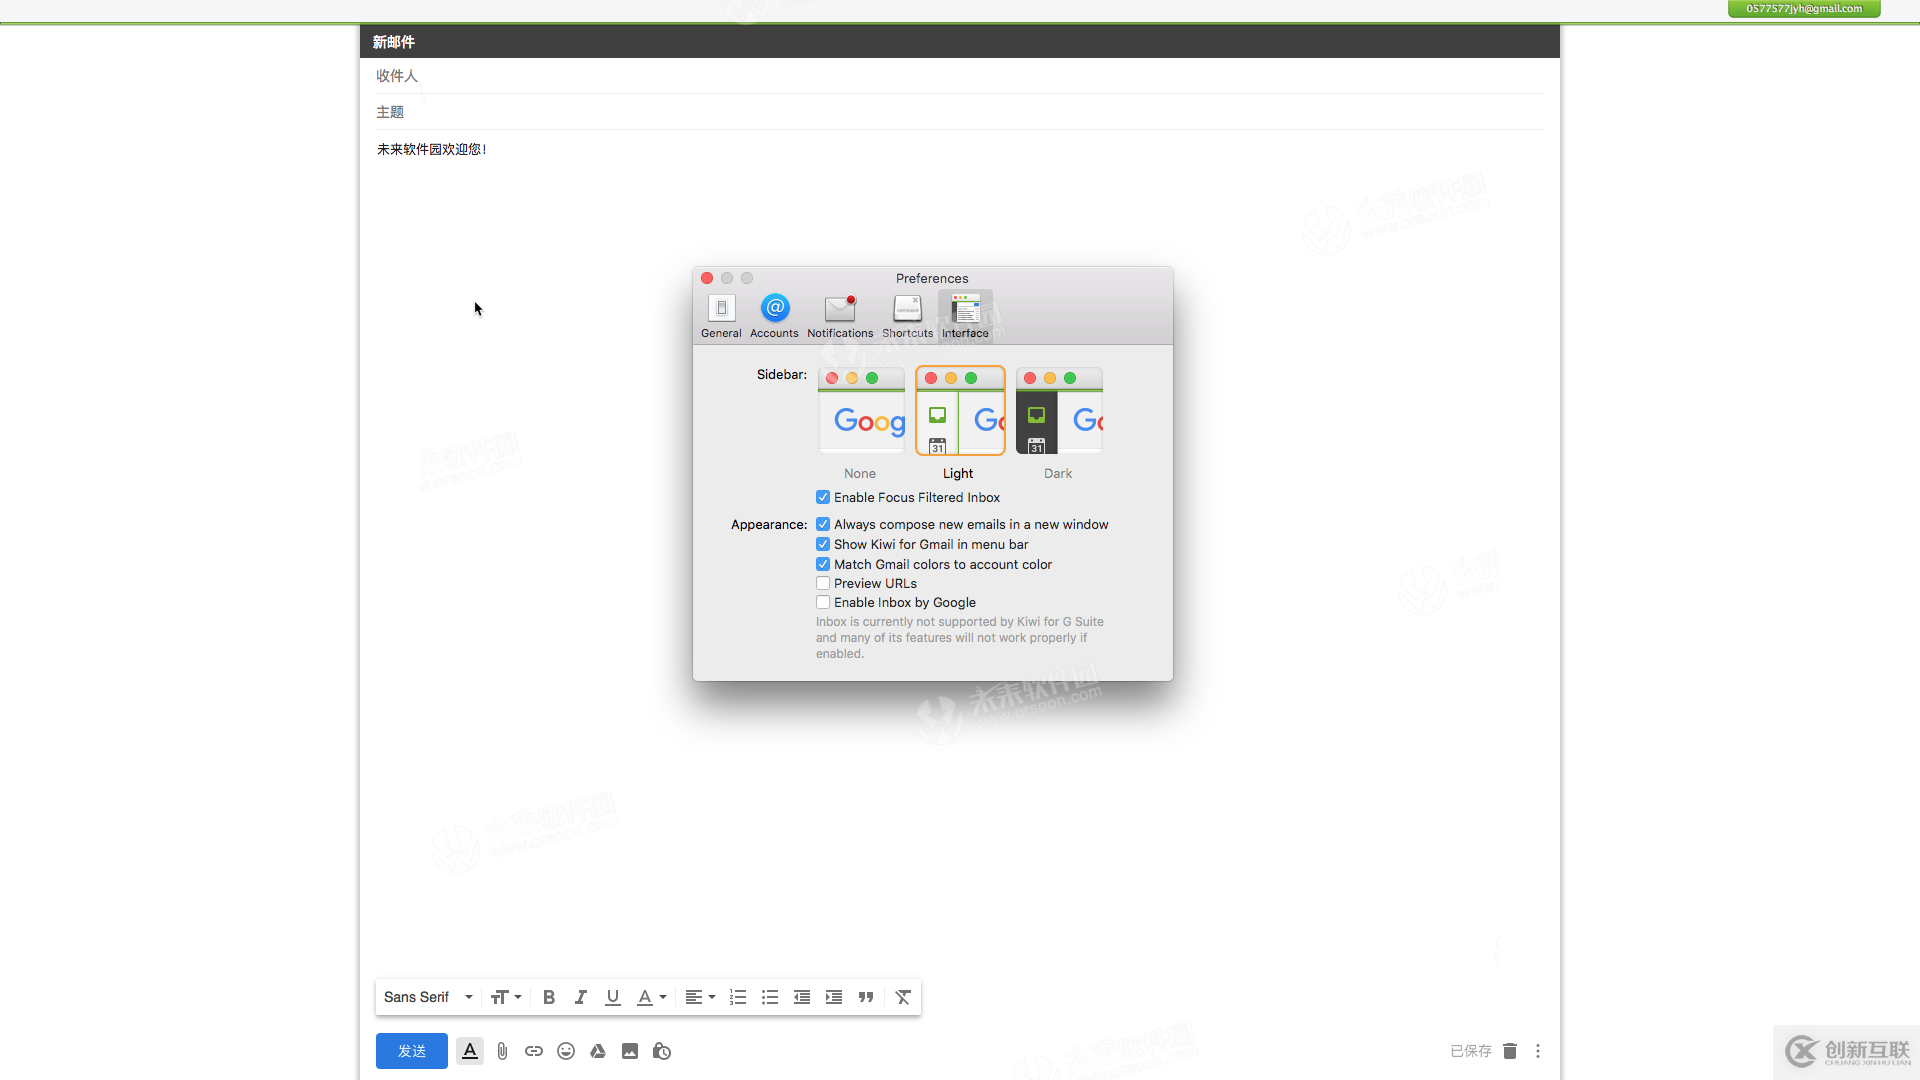Click the Underline formatting icon in toolbar

coord(612,997)
